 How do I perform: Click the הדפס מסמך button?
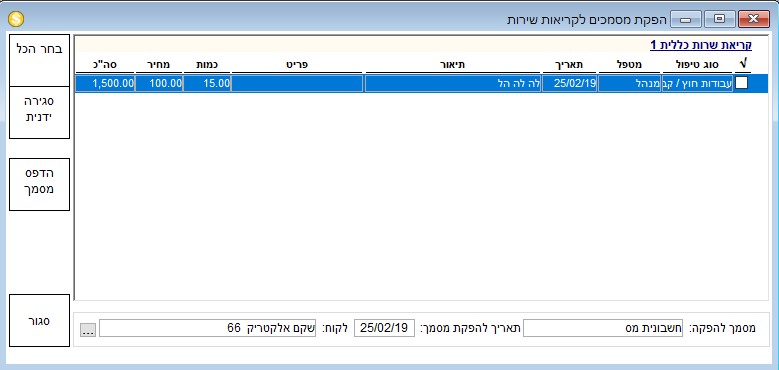(39, 184)
